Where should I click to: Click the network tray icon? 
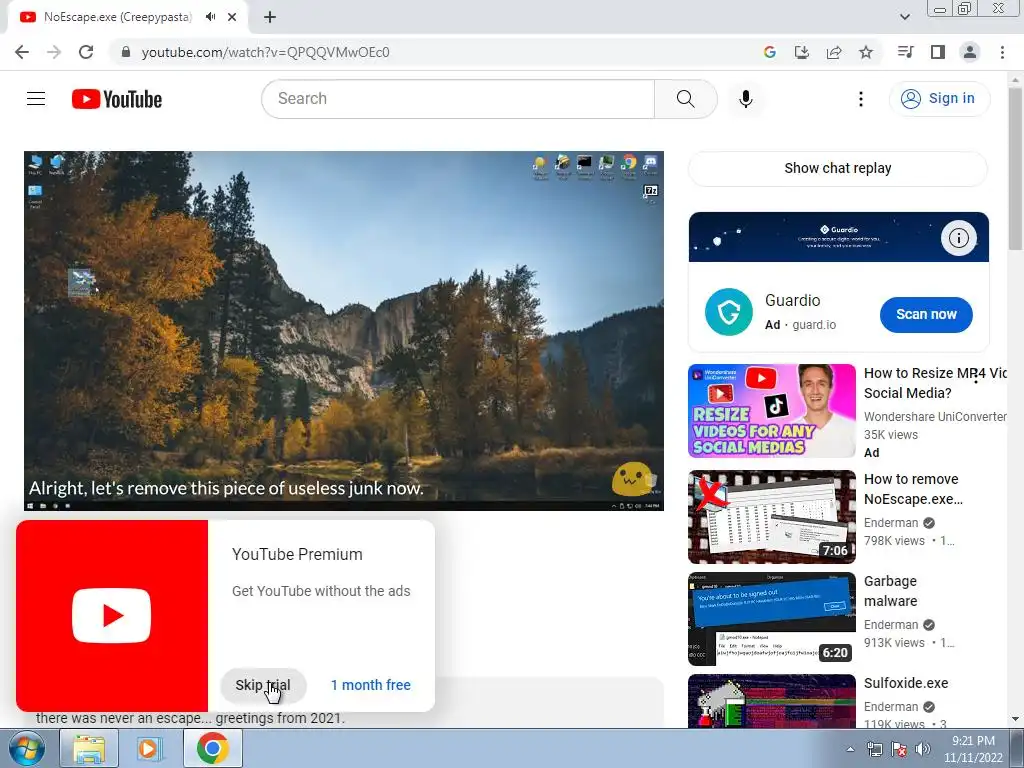point(874,749)
